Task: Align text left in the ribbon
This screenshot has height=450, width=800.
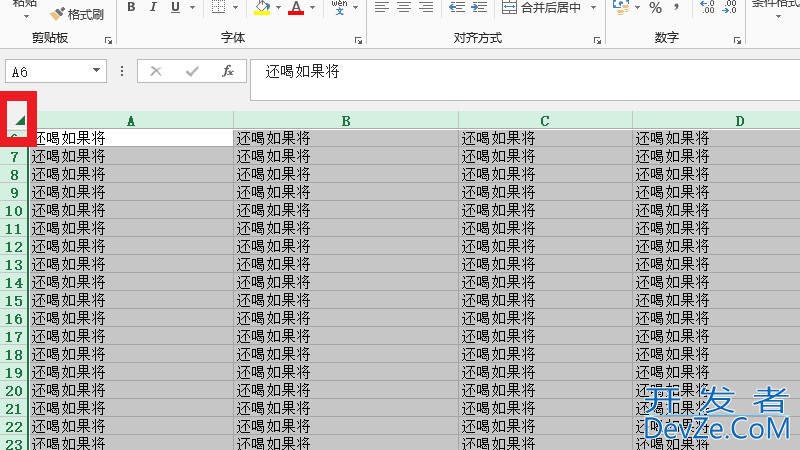Action: click(382, 7)
